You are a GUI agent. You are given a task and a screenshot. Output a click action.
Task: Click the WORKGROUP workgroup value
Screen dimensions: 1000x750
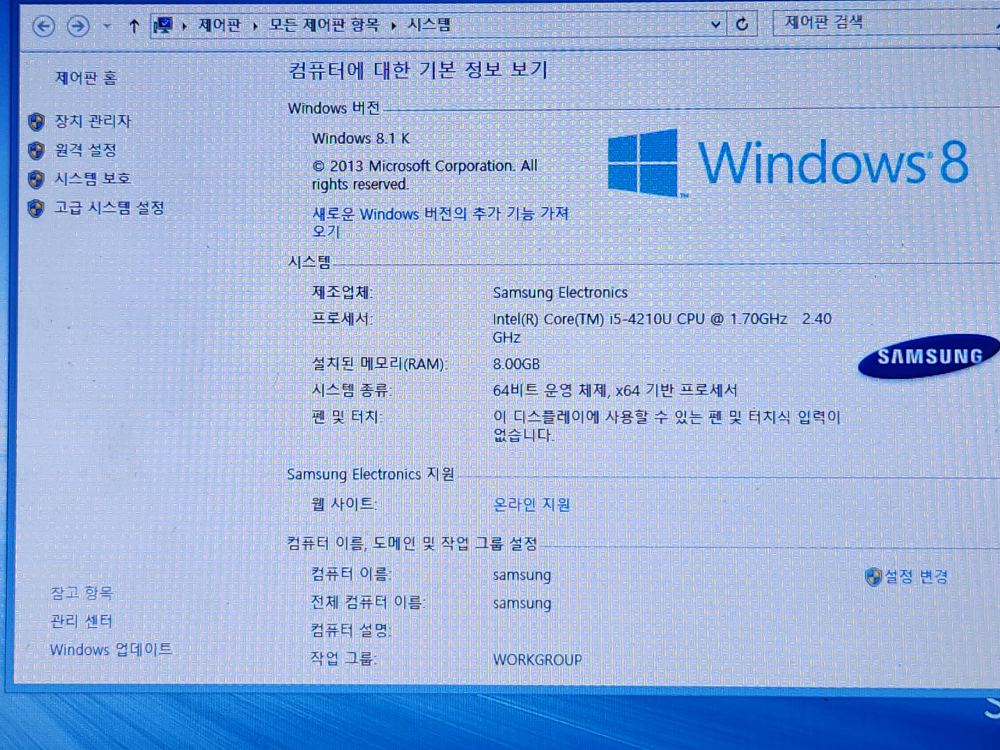tap(537, 659)
